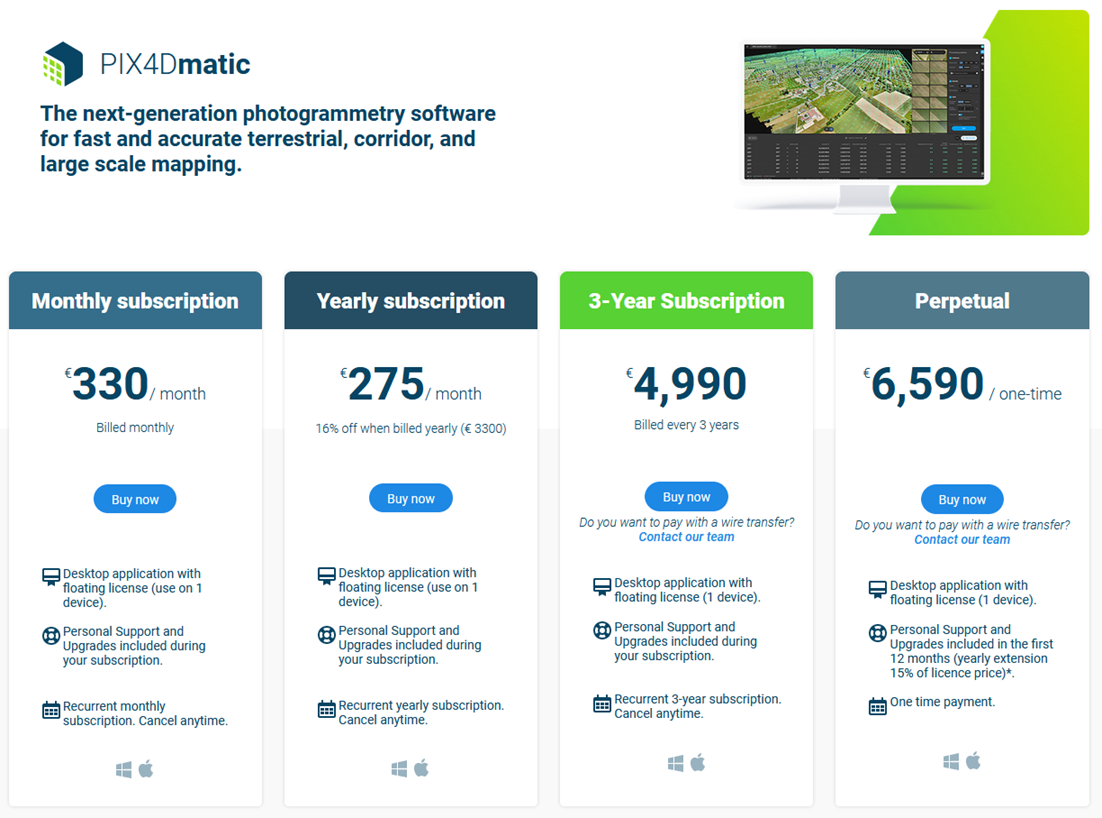The image size is (1102, 818).
Task: Click the calendar icon beside Recurrent monthly subscription
Action: pyautogui.click(x=51, y=710)
